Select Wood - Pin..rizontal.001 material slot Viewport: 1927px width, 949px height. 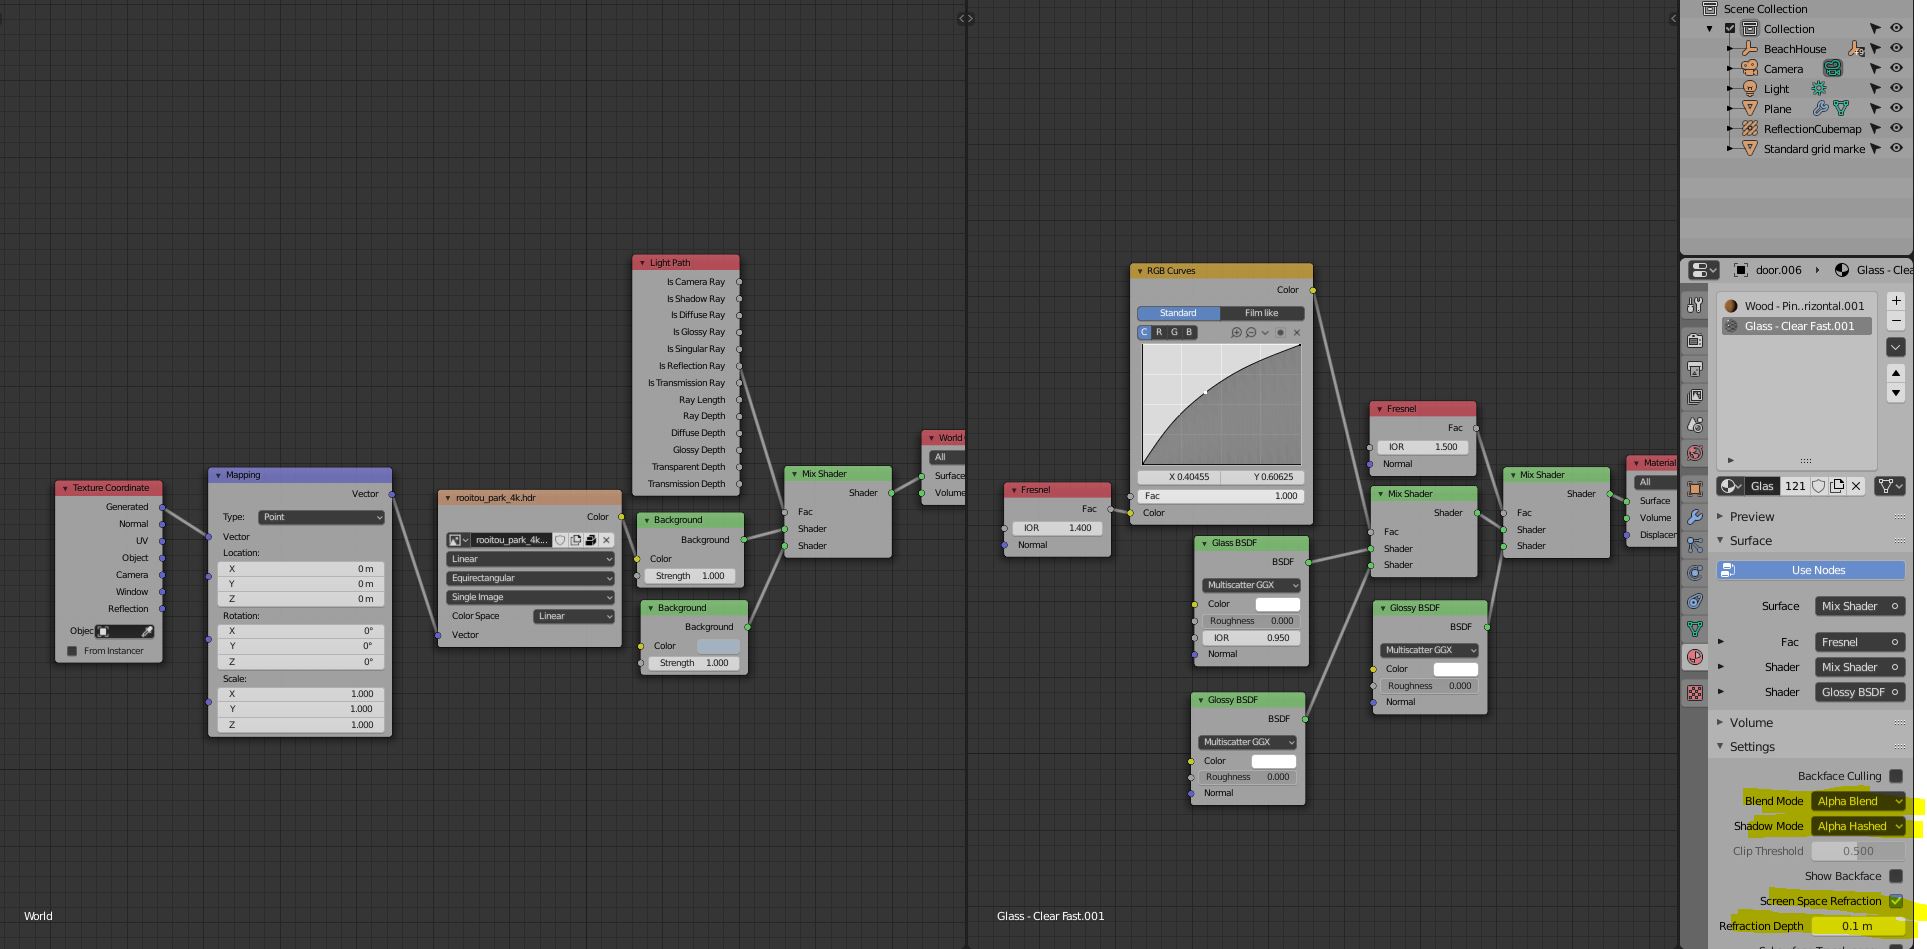tap(1797, 306)
